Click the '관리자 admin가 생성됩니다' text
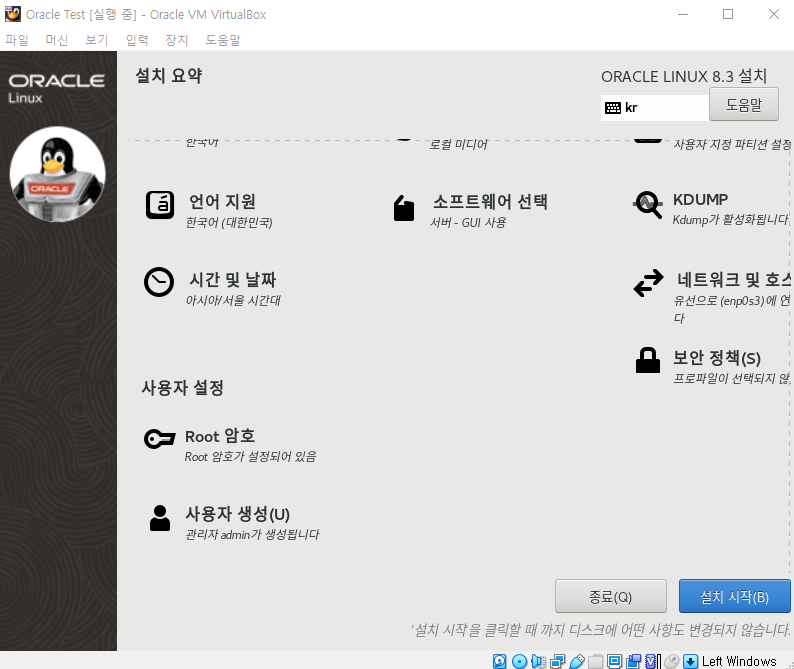Viewport: 794px width, 669px height. pos(252,535)
